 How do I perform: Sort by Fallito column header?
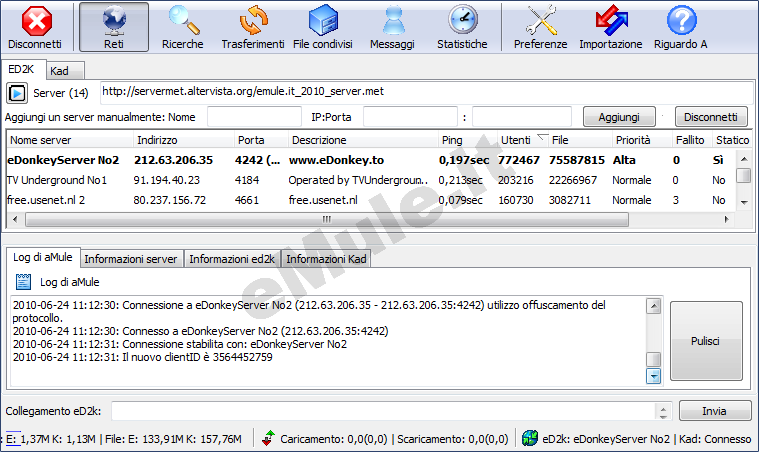693,140
